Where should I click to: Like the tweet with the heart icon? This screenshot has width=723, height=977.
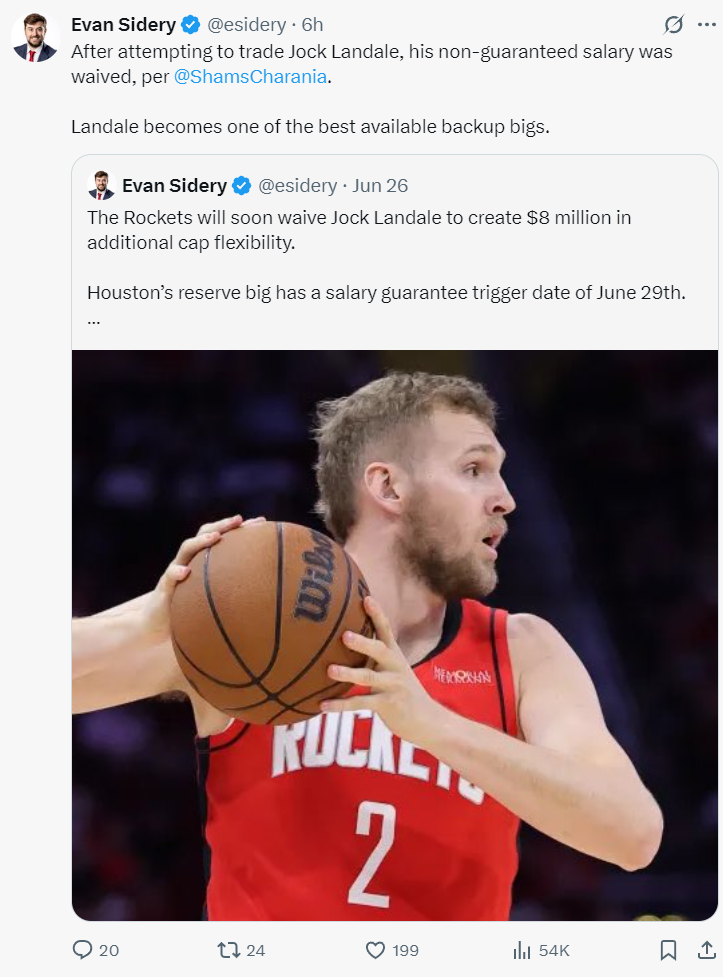tap(376, 950)
